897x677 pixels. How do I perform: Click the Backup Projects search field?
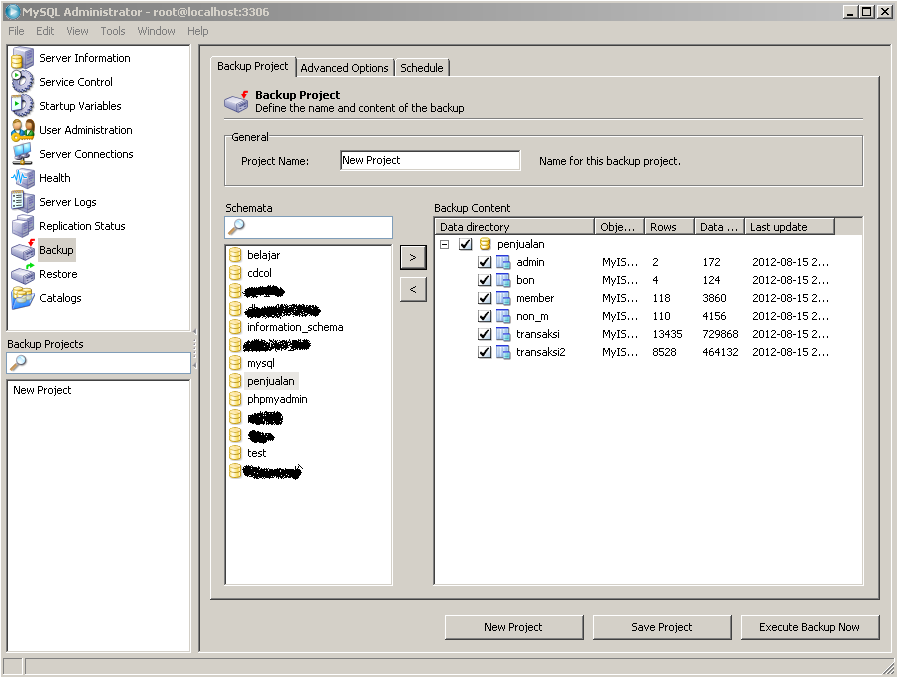98,363
